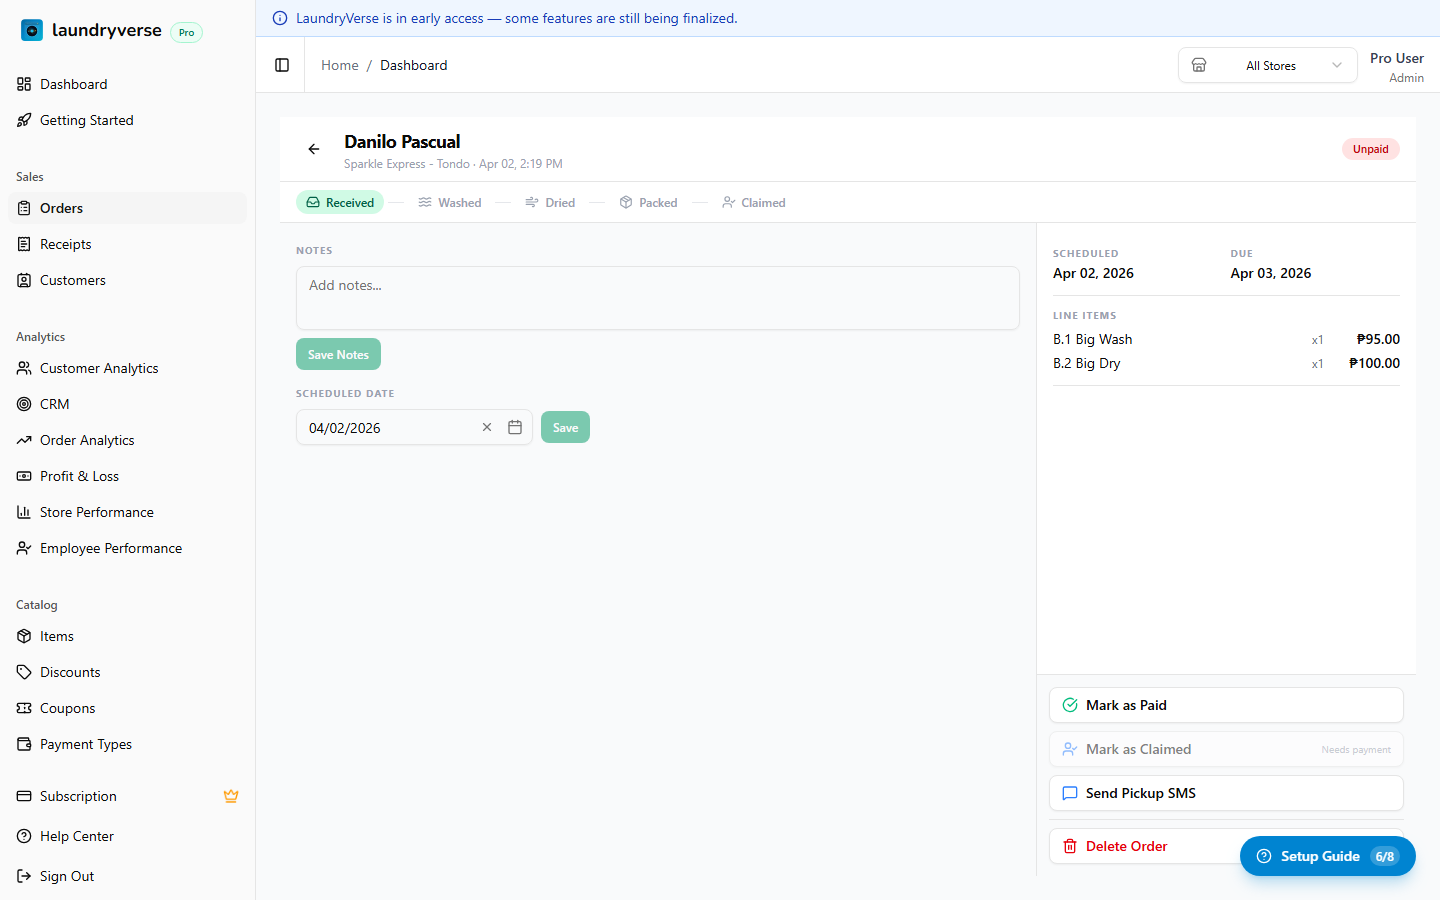Click the Subscription crown icon
Screen dimensions: 1440x900
coord(231,796)
